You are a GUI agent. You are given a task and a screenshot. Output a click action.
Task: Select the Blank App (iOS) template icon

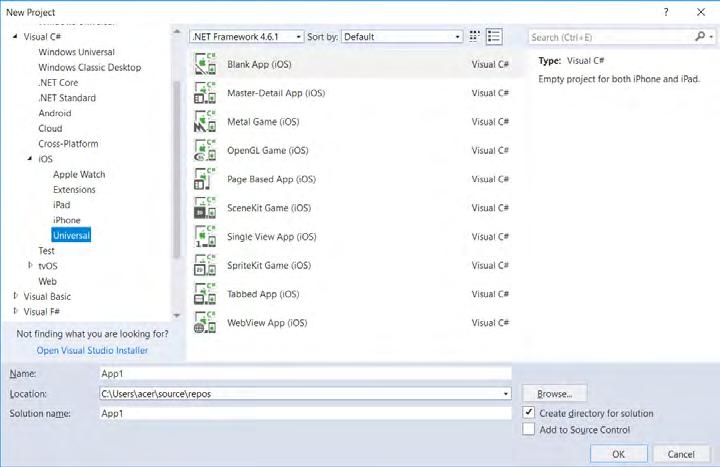click(x=205, y=64)
